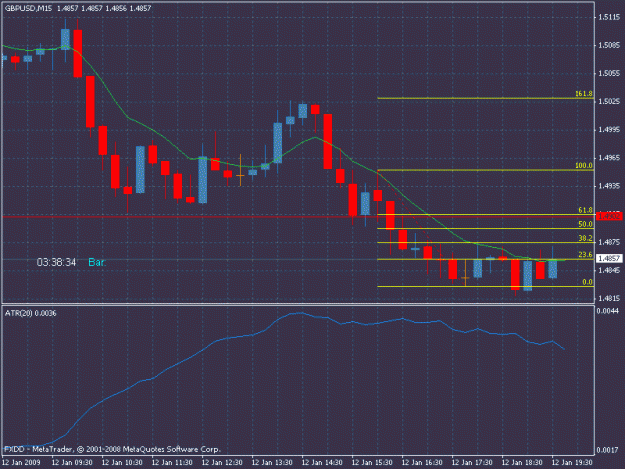Screen dimensions: 625x469
Task: Select the 61.8 Fibonacci level label
Action: pyautogui.click(x=585, y=210)
